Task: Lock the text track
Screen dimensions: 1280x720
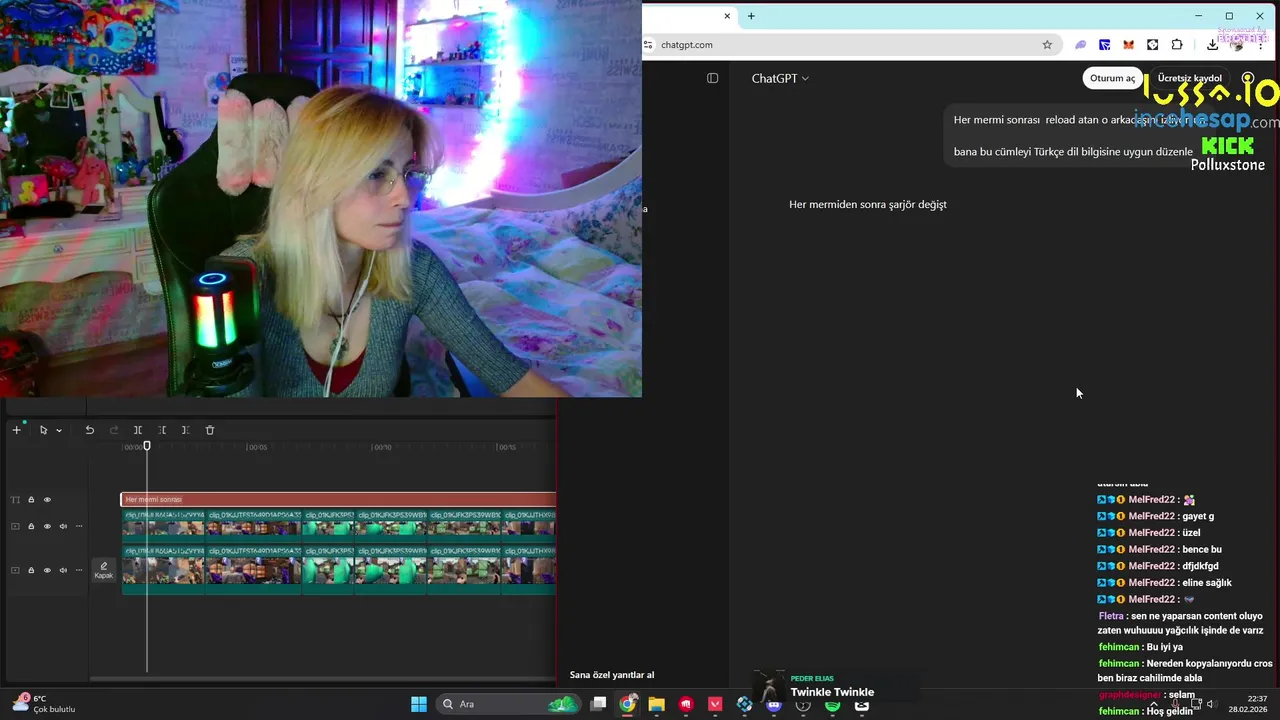Action: [31, 500]
